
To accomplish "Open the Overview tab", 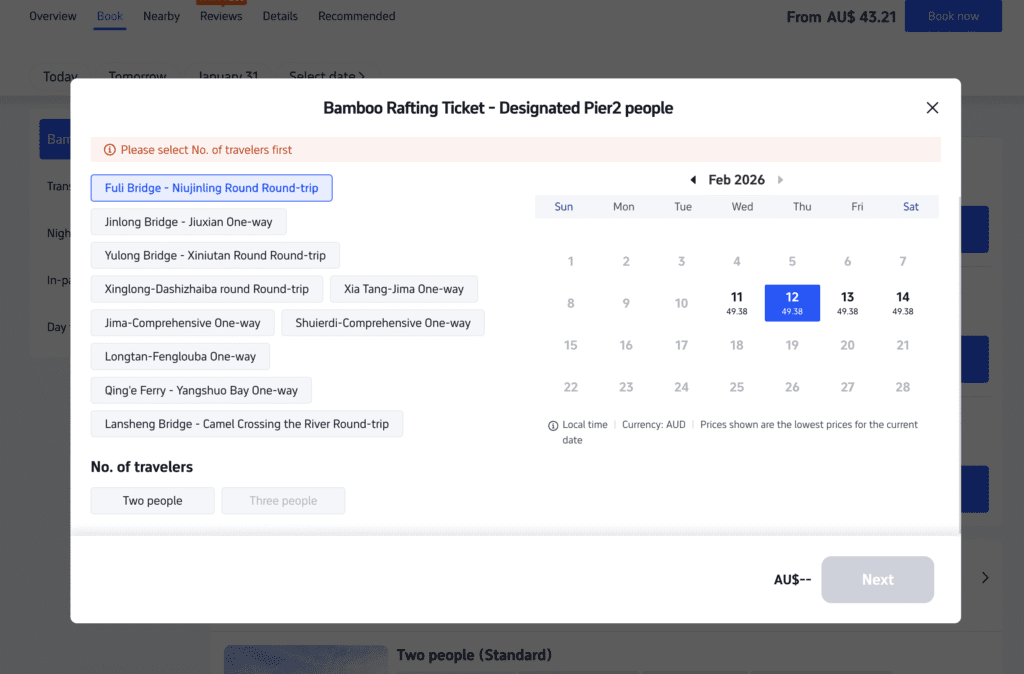I will coord(53,16).
